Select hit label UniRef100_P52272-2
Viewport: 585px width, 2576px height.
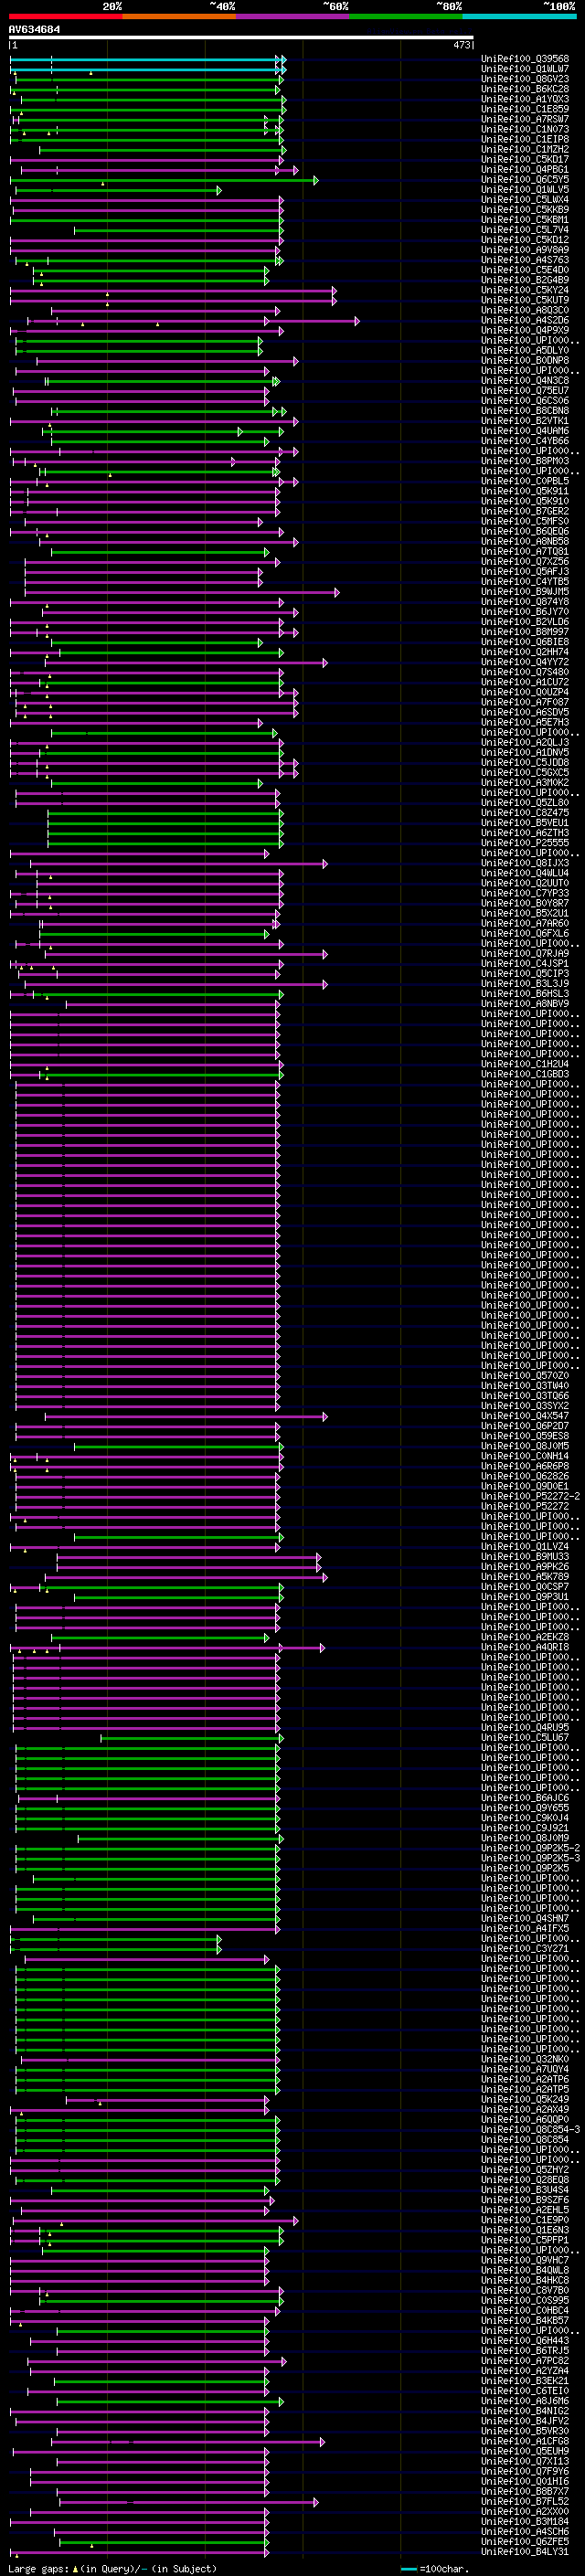(531, 1497)
